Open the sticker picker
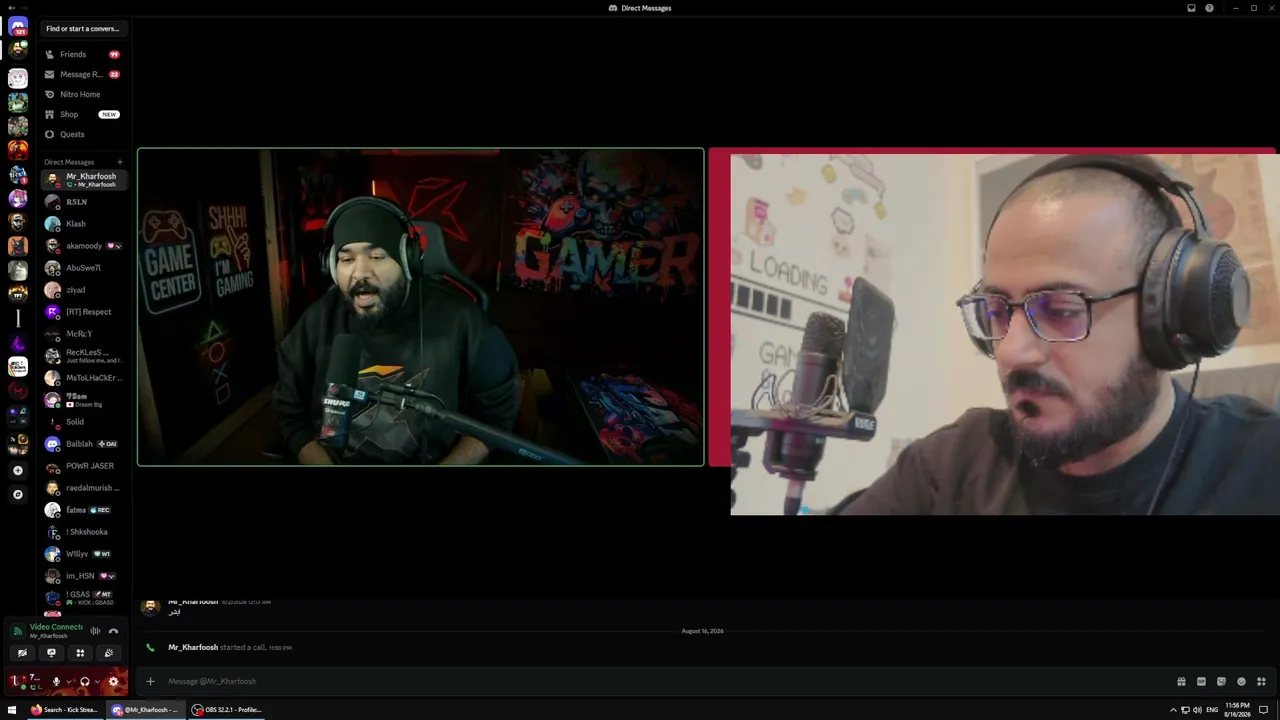1280x720 pixels. [1221, 681]
